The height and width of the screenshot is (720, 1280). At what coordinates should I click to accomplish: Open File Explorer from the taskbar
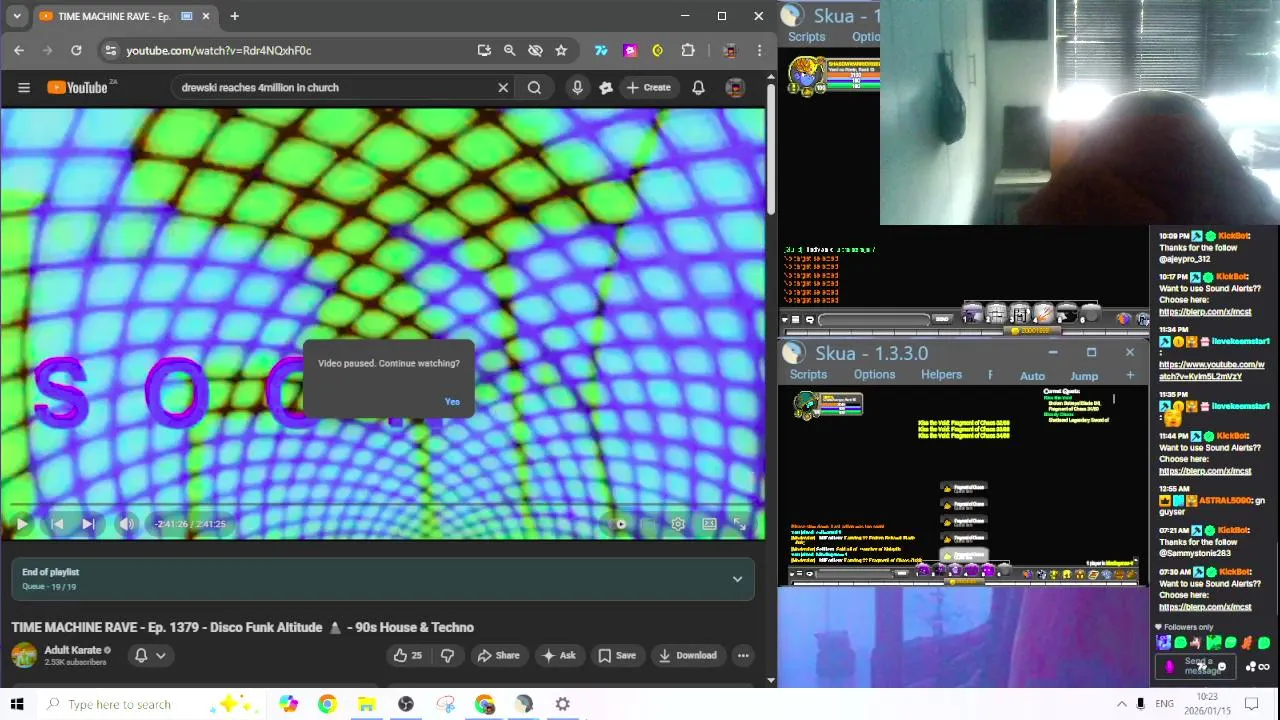366,704
